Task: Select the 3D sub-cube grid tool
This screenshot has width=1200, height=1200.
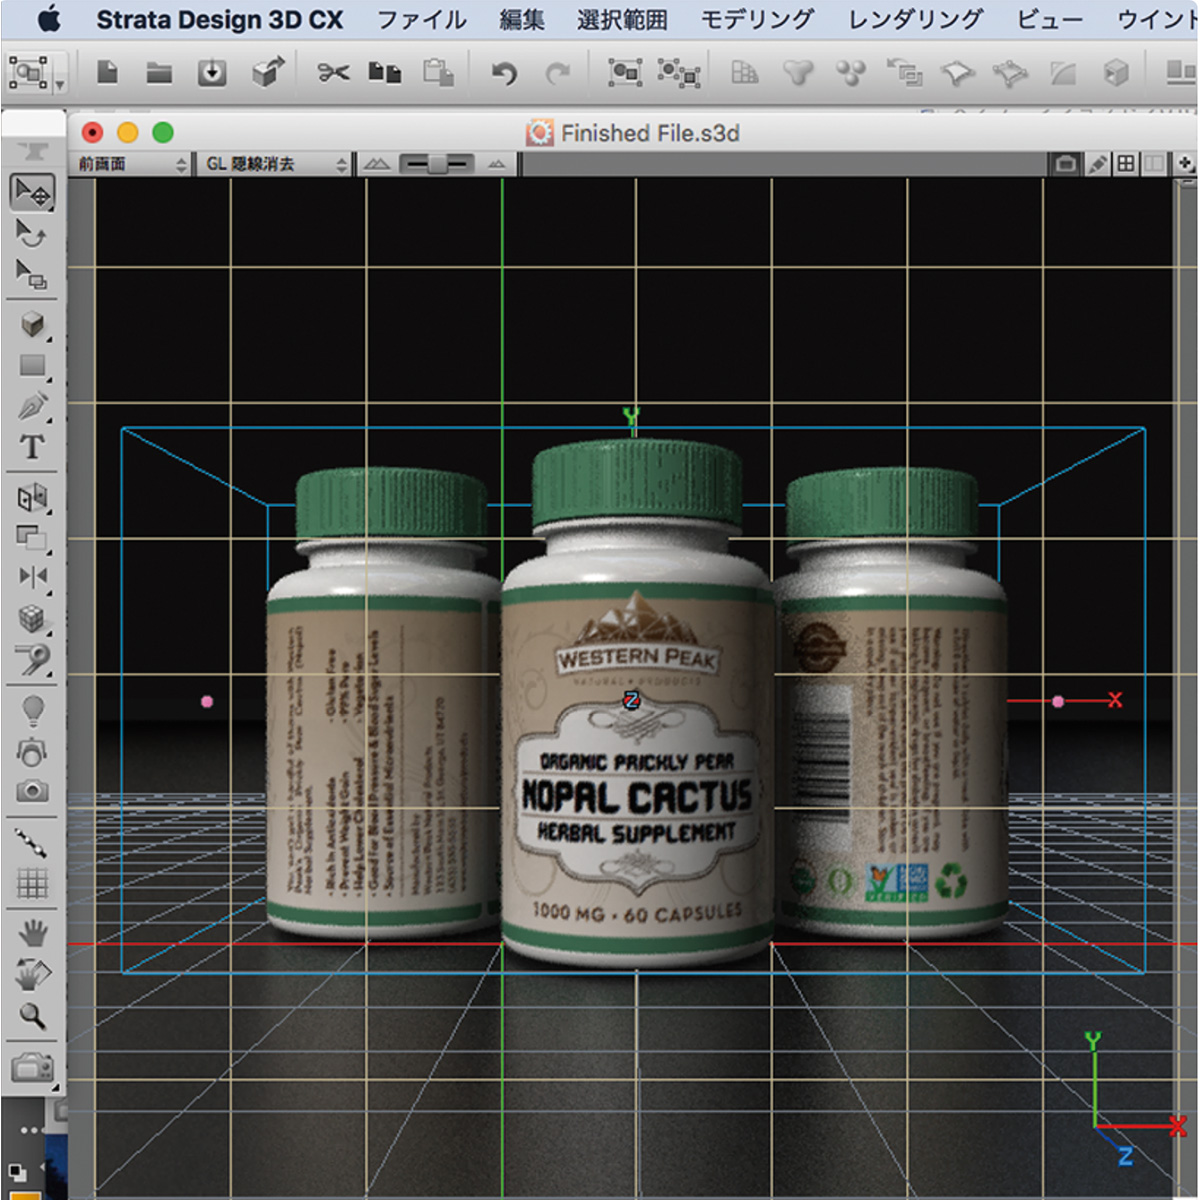Action: coord(32,618)
